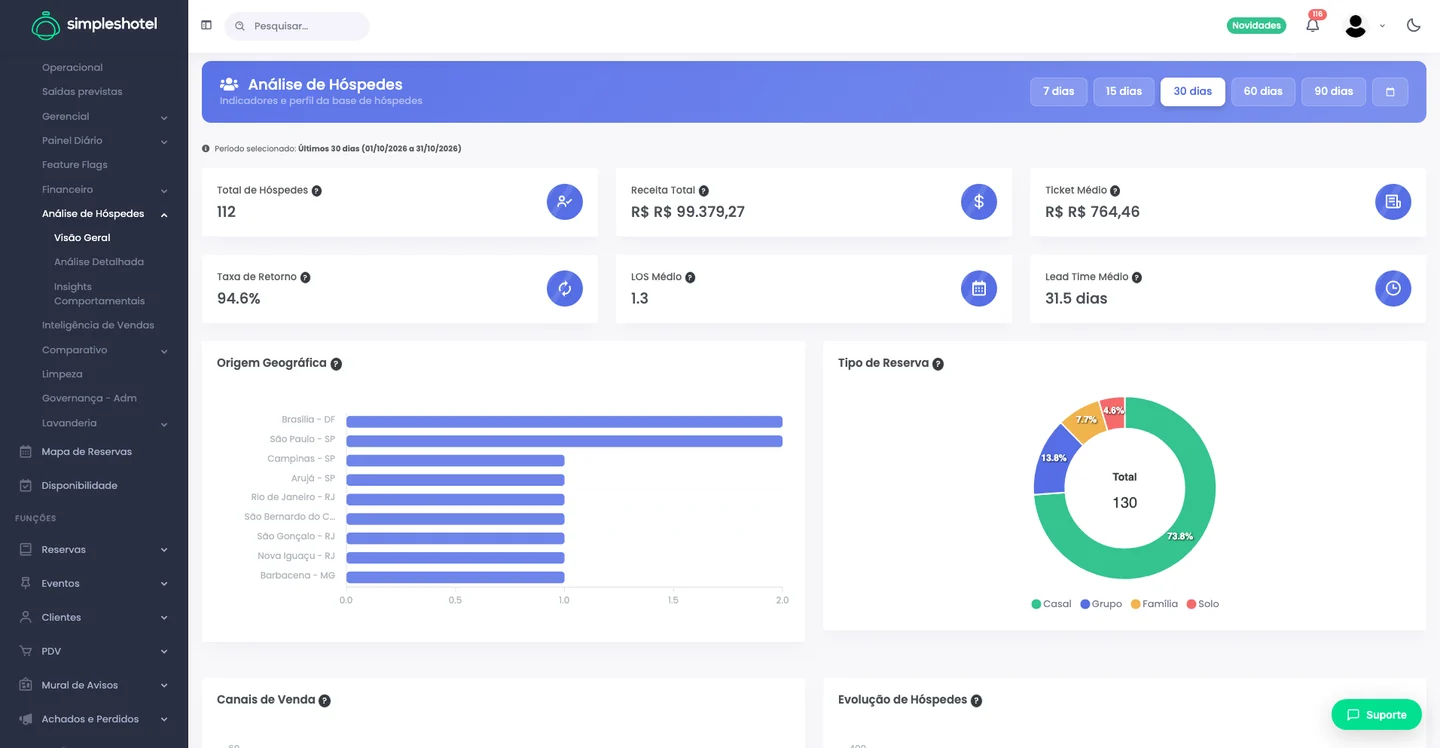Click the Total de Hóspedes help icon
This screenshot has width=1440, height=748.
click(317, 190)
